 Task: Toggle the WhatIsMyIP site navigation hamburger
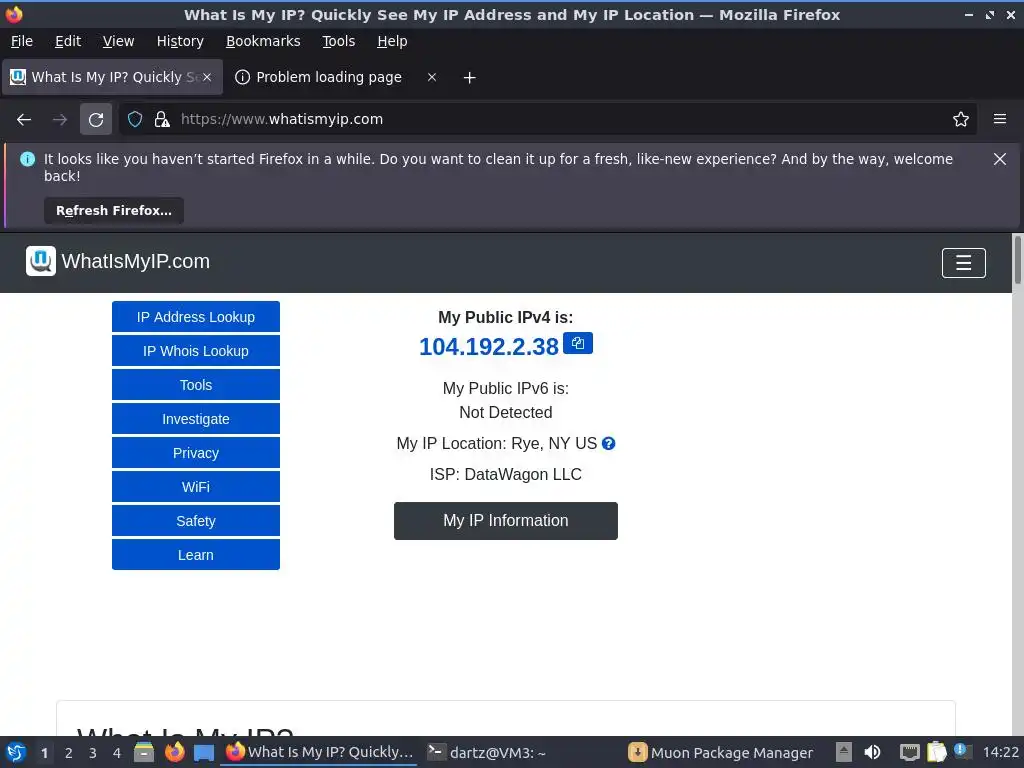click(x=963, y=263)
